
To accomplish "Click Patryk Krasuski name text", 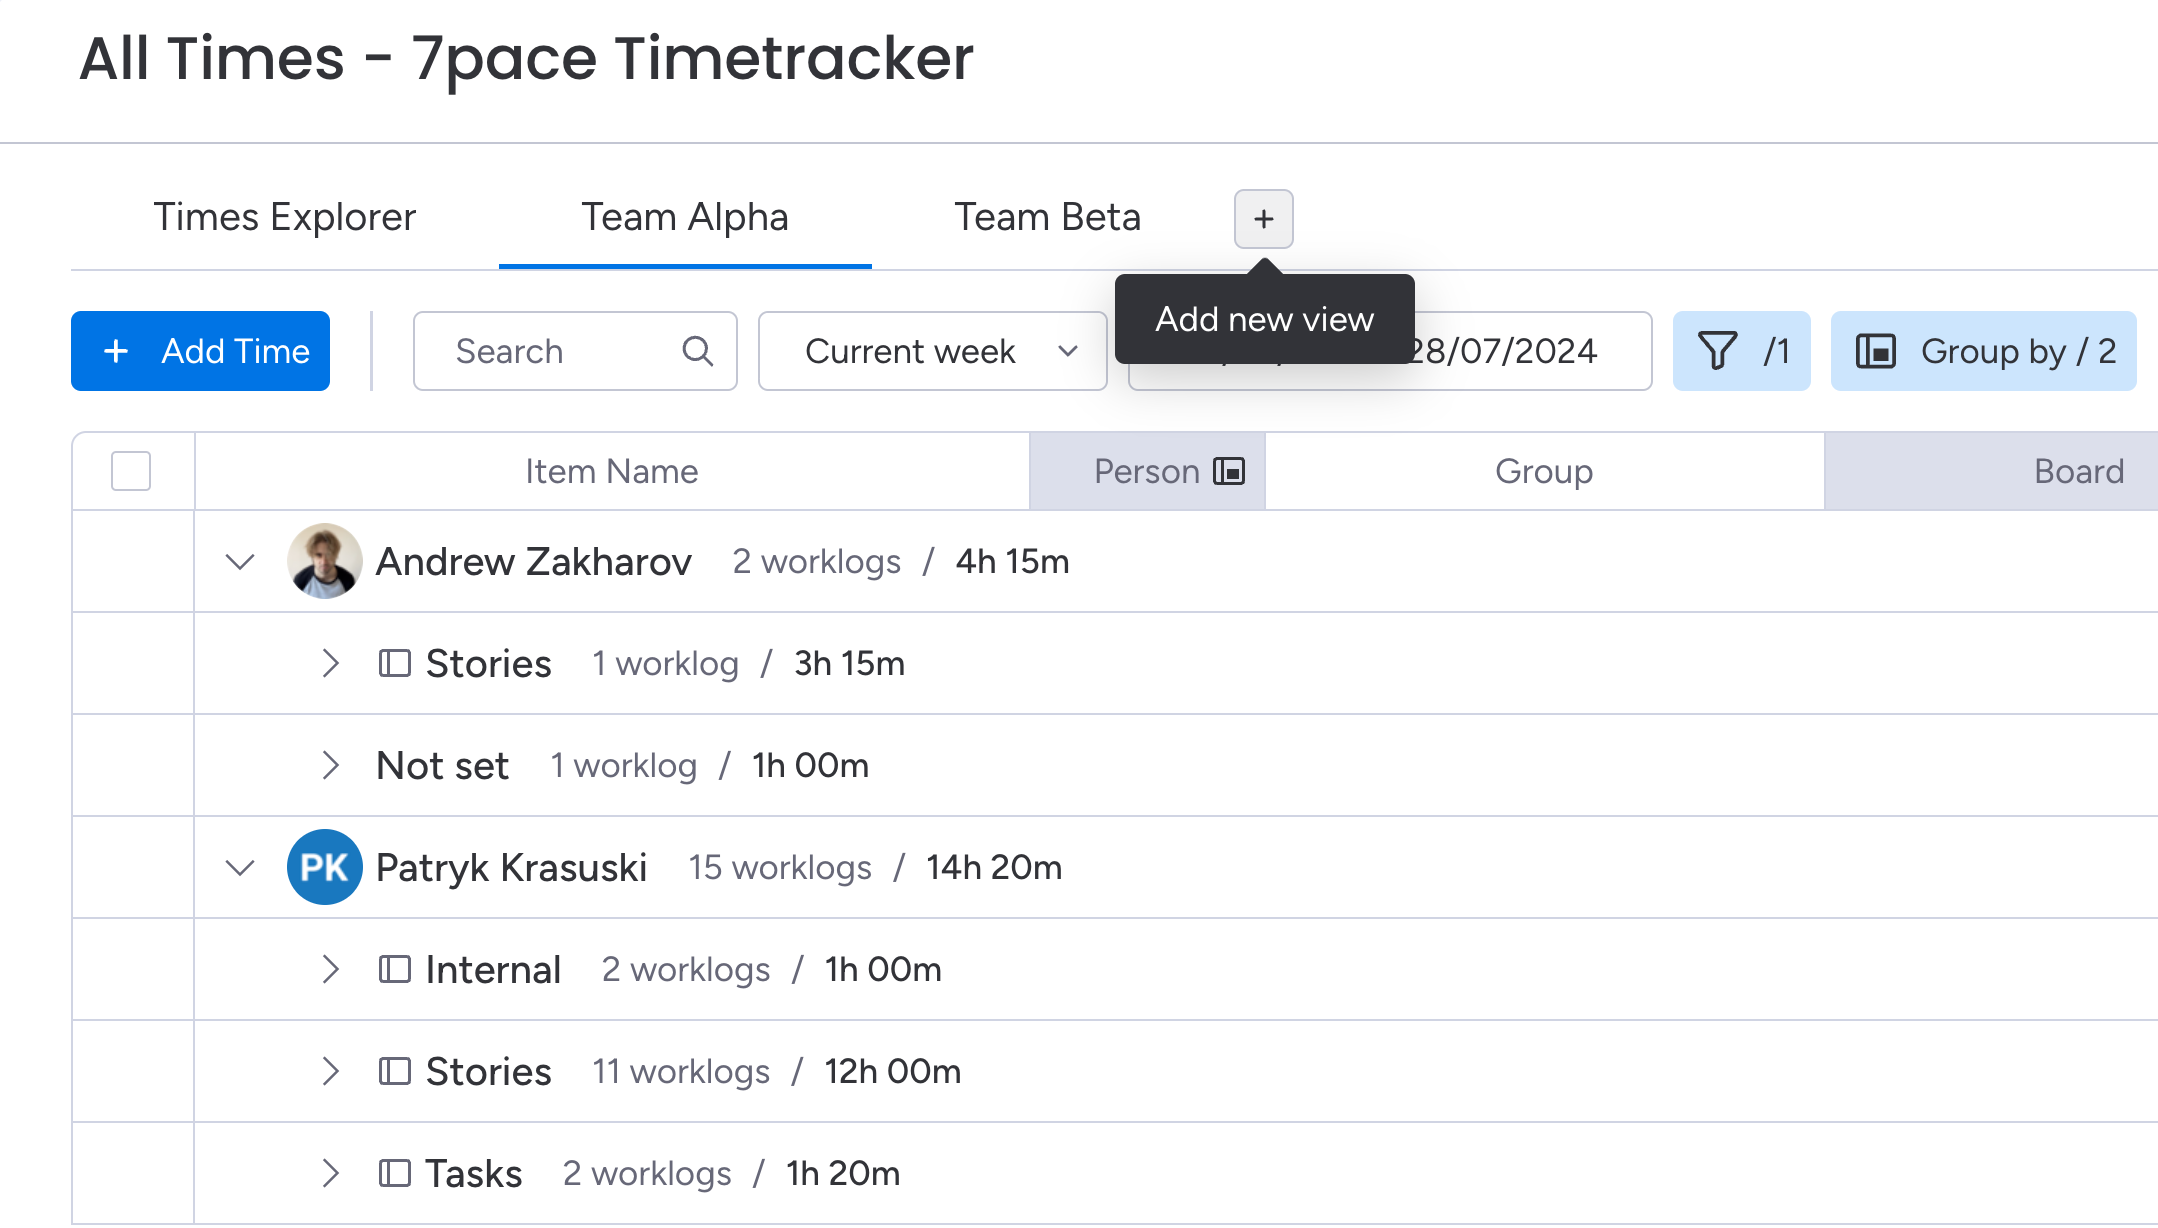I will tap(511, 868).
